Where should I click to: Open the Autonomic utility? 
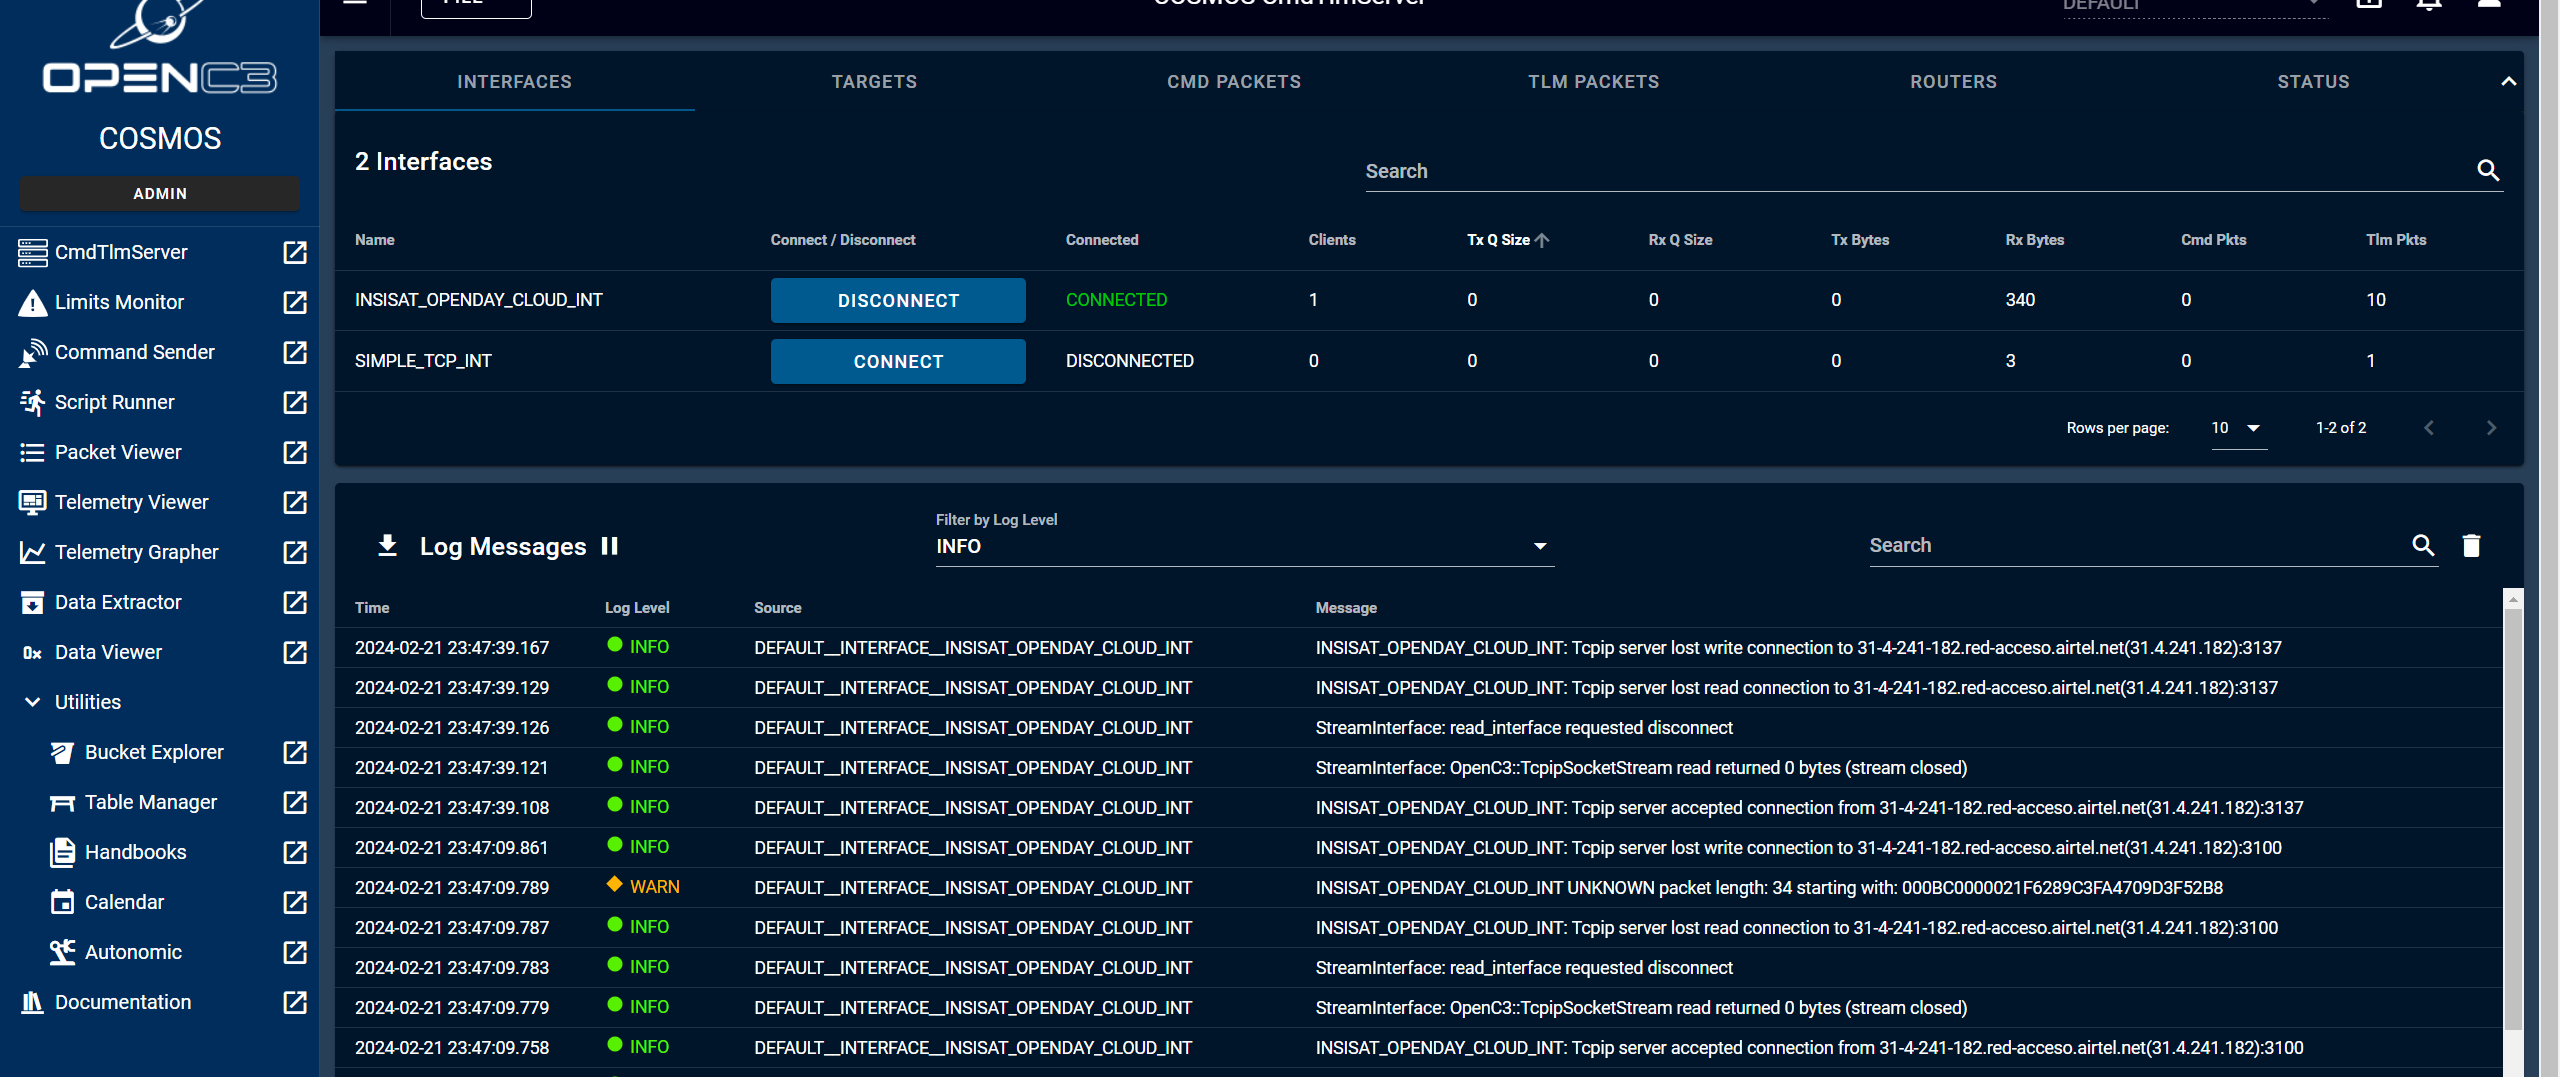[133, 952]
